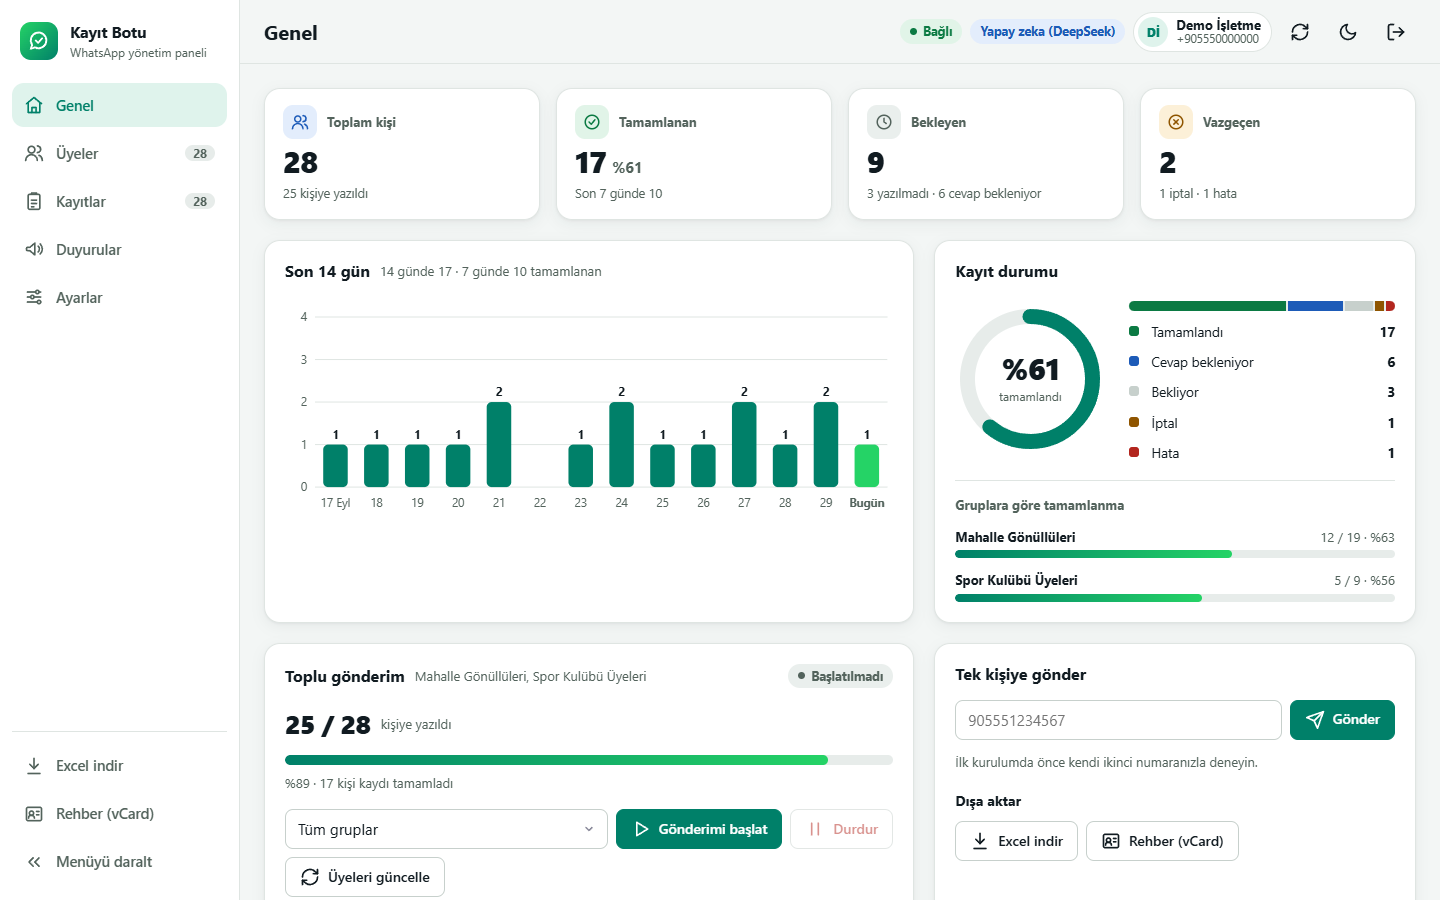Click the Bugün bar in chart
This screenshot has width=1440, height=900.
point(867,465)
